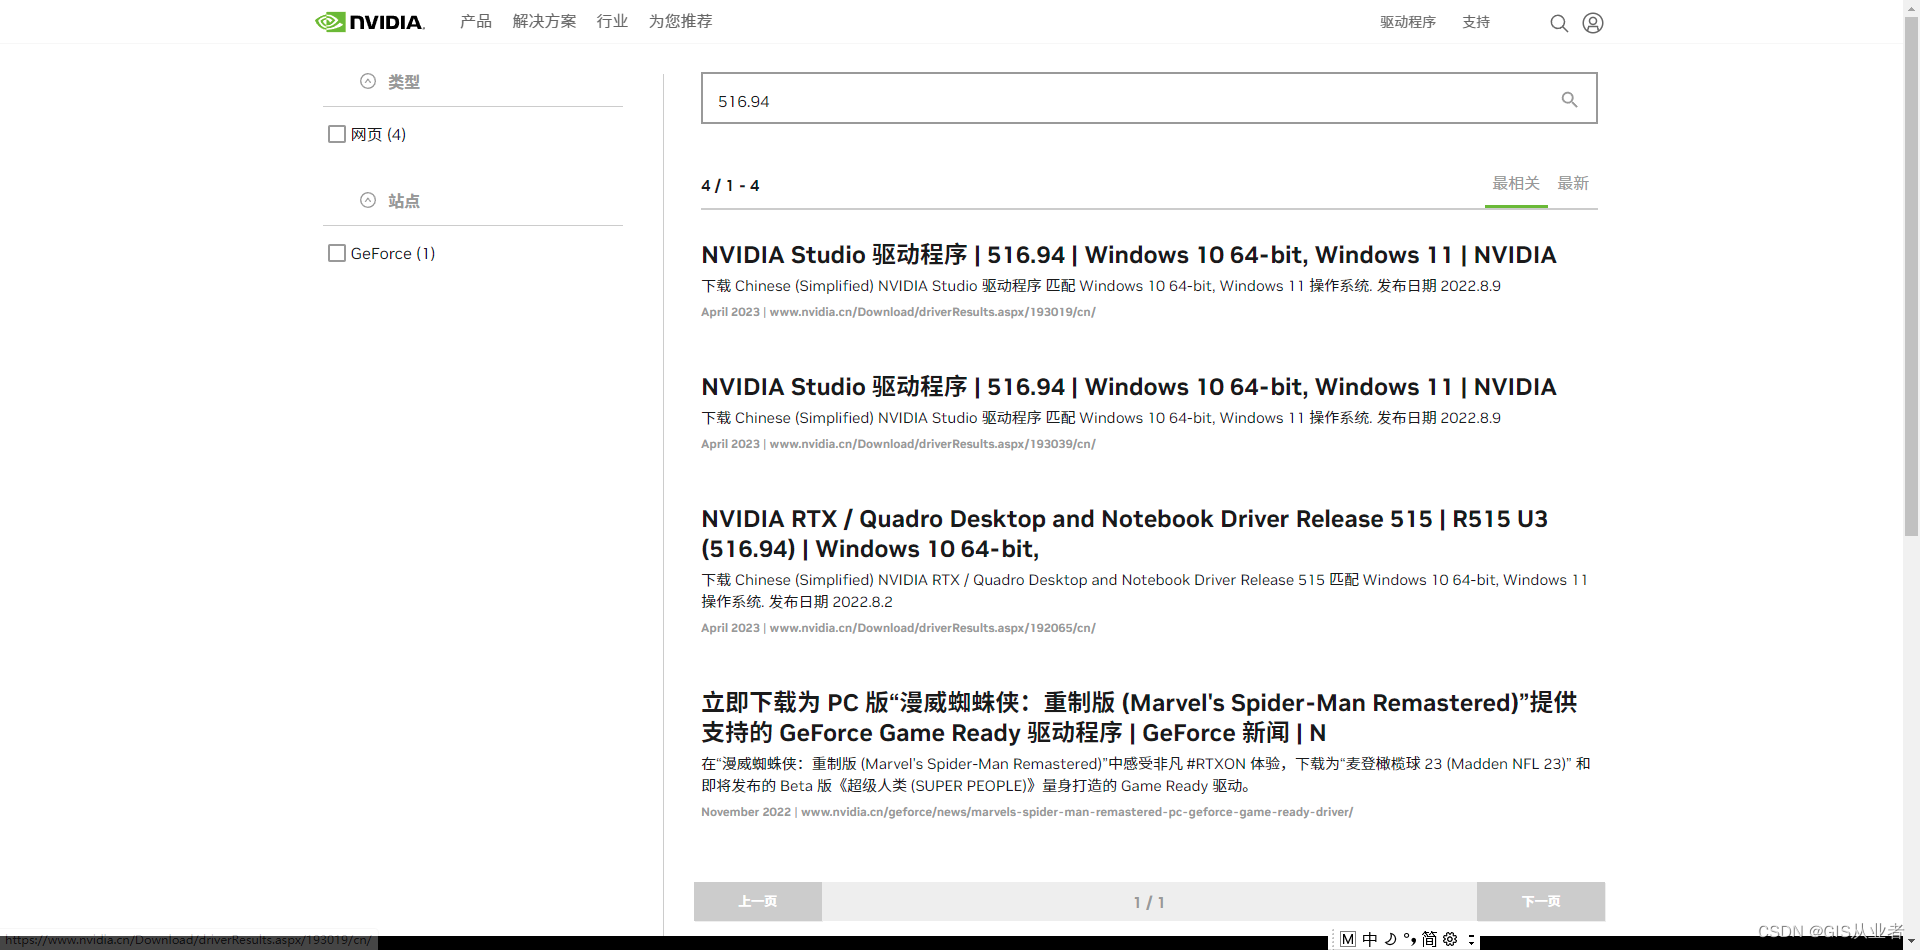Collapse the 站点 filter section

click(x=368, y=200)
